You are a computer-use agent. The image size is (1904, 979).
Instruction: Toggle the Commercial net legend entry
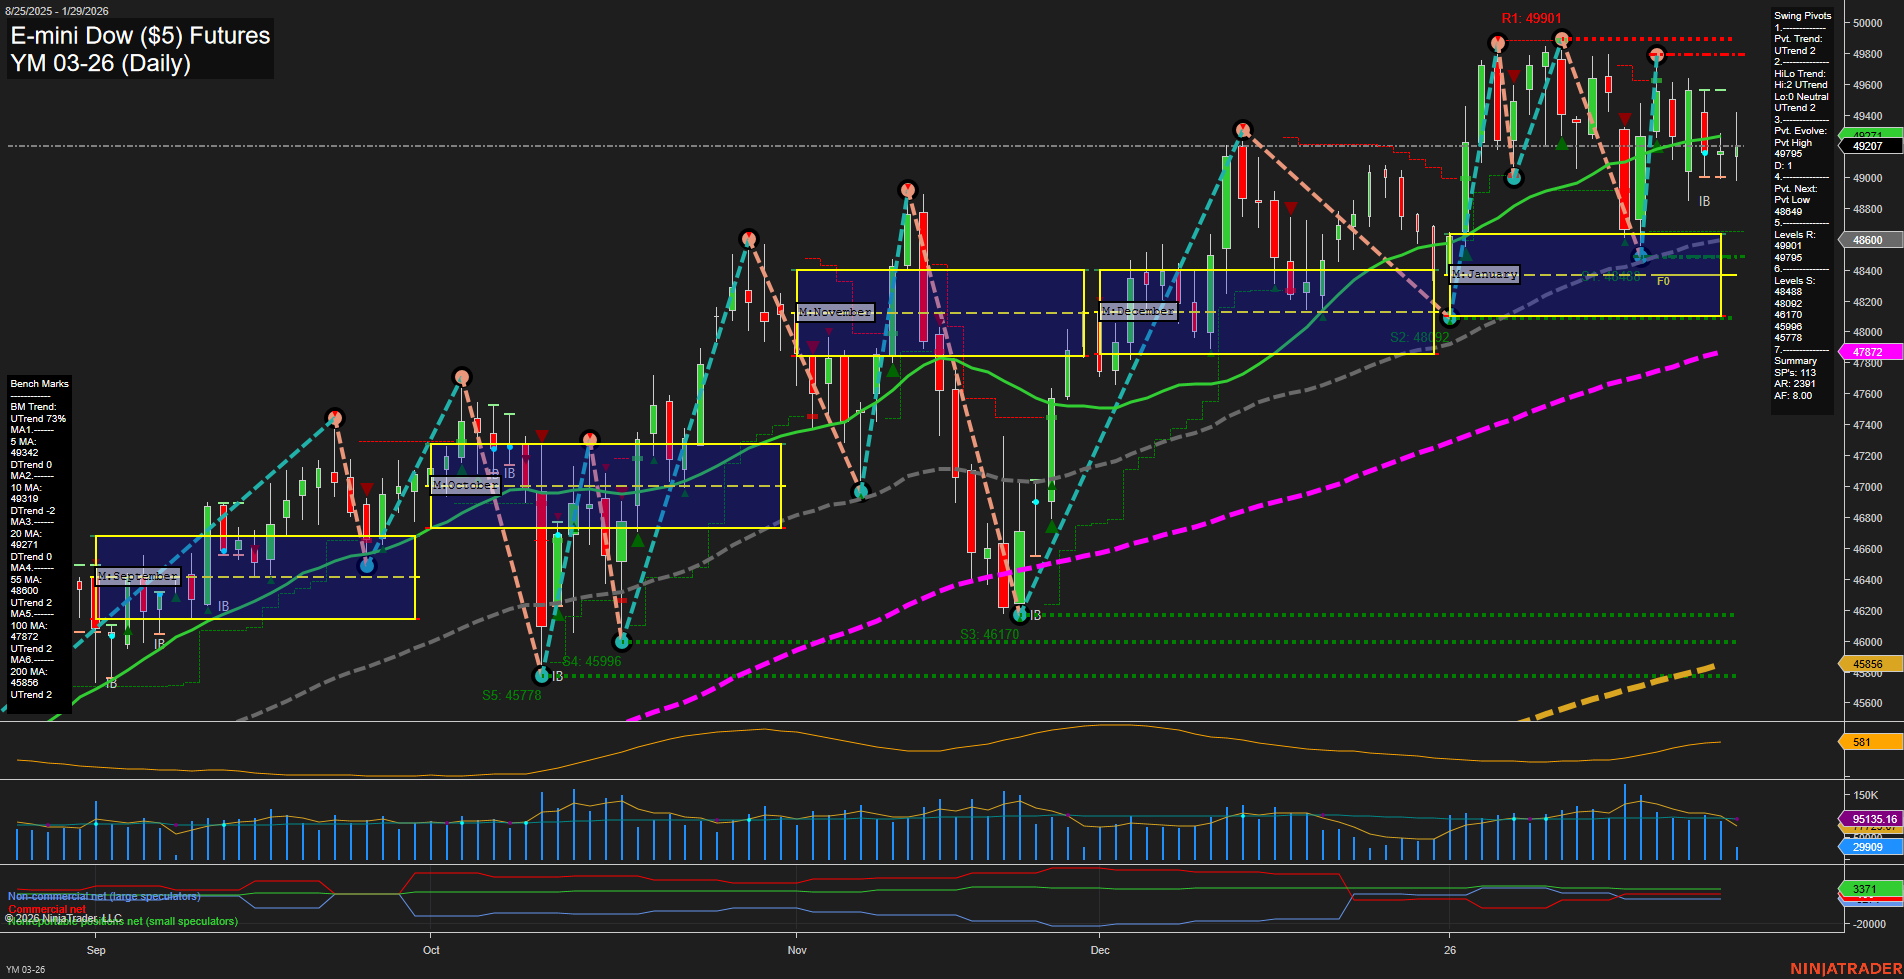coord(45,909)
